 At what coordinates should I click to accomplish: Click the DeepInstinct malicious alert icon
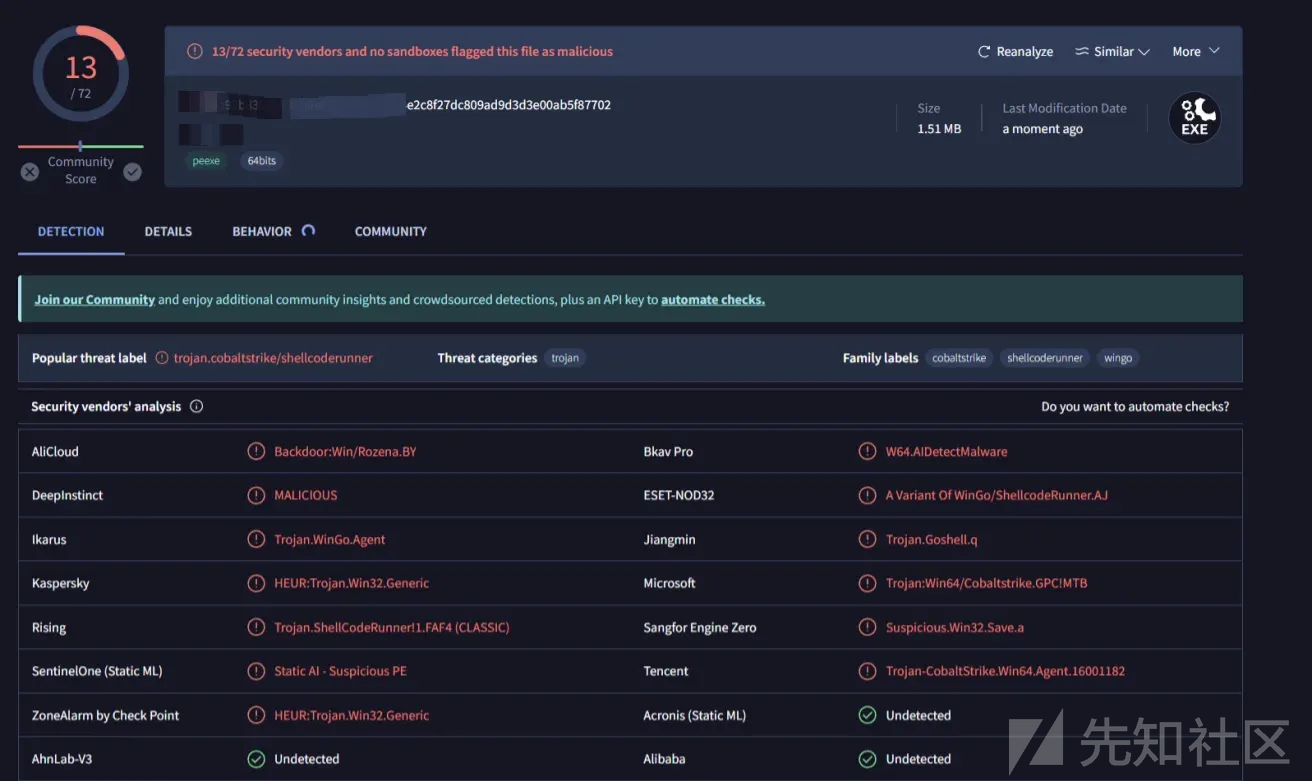pos(256,495)
